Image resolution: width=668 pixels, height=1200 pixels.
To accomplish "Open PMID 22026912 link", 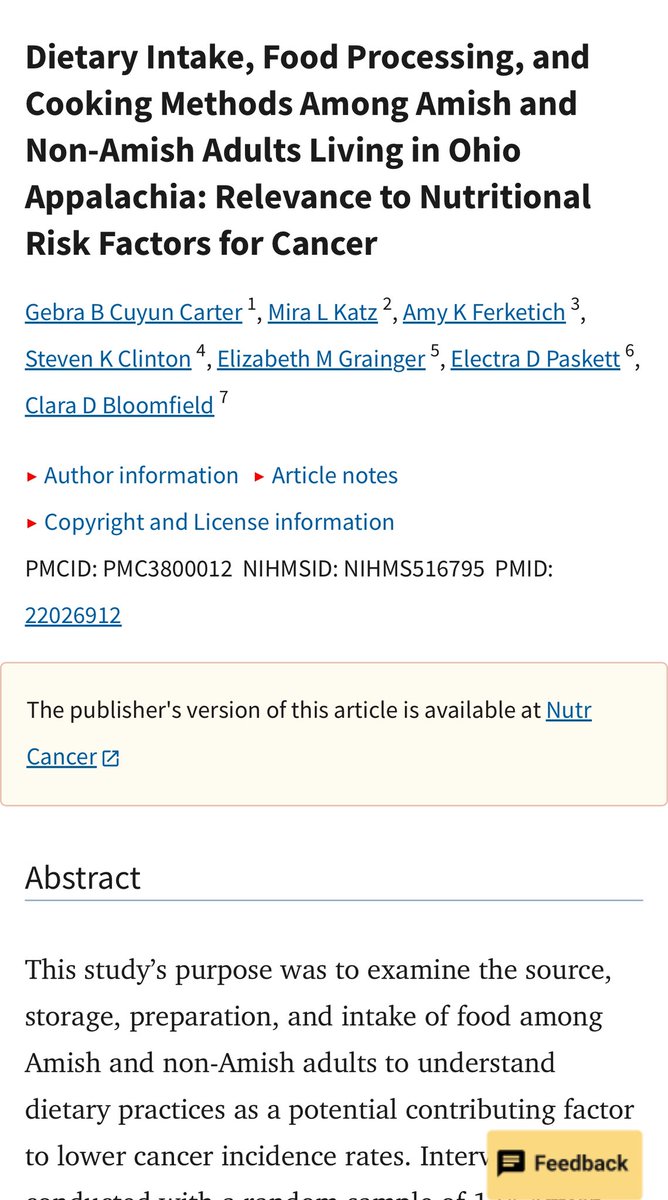I will [x=73, y=615].
